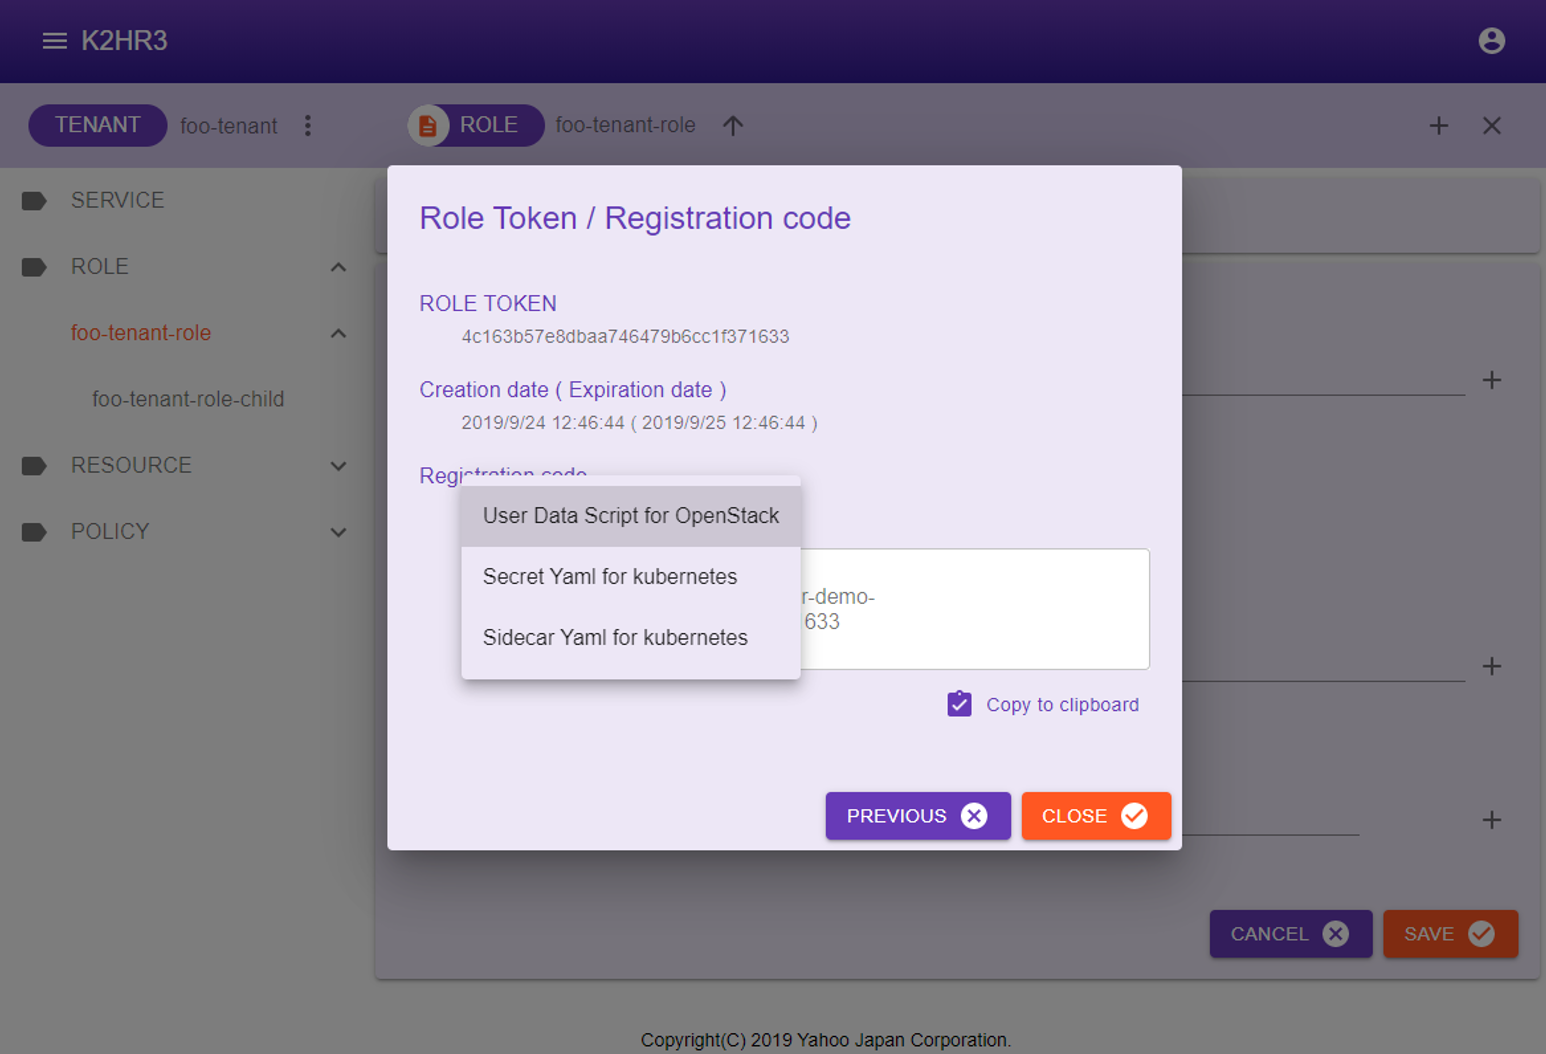Click the SERVICE tag icon
This screenshot has width=1546, height=1054.
[34, 201]
